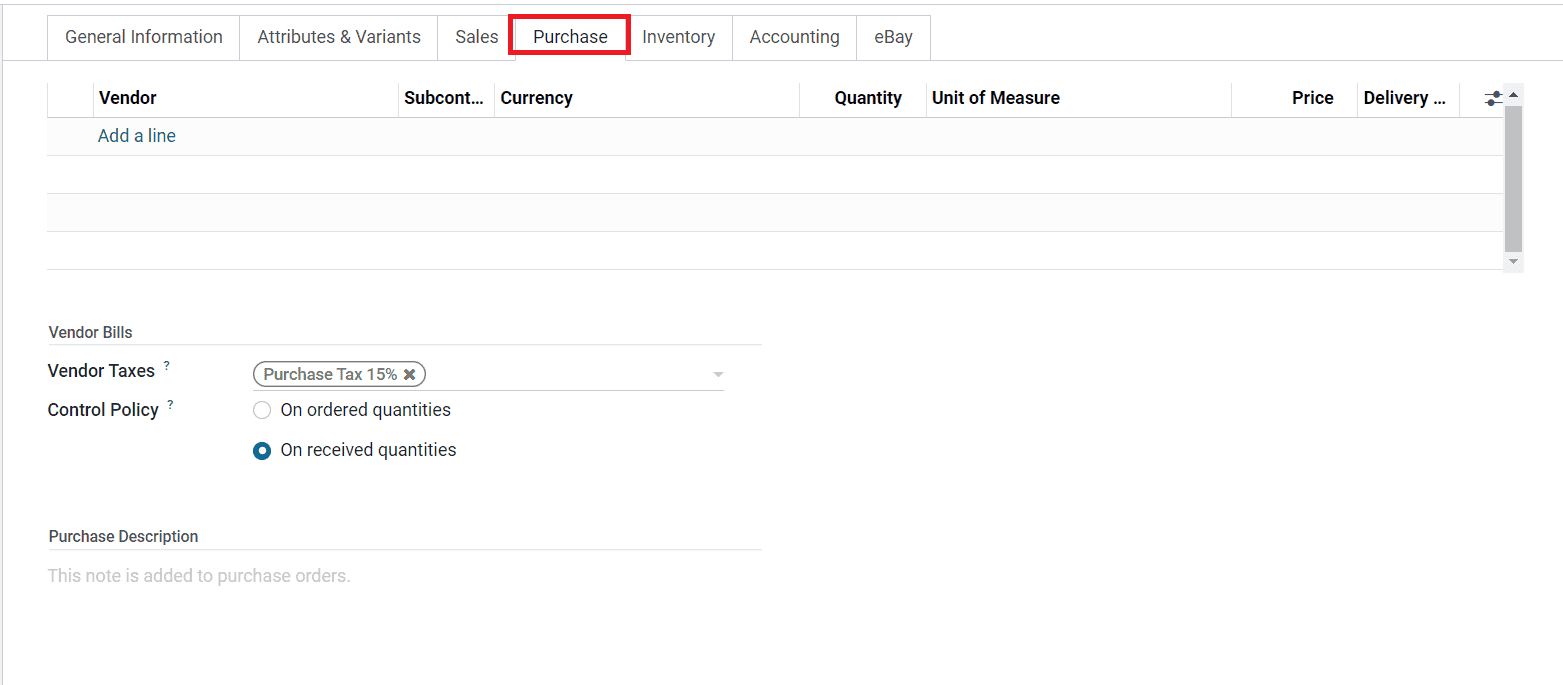Screen dimensions: 1563x685
Task: Expand the Vendor Taxes dropdown arrow
Action: tap(717, 375)
